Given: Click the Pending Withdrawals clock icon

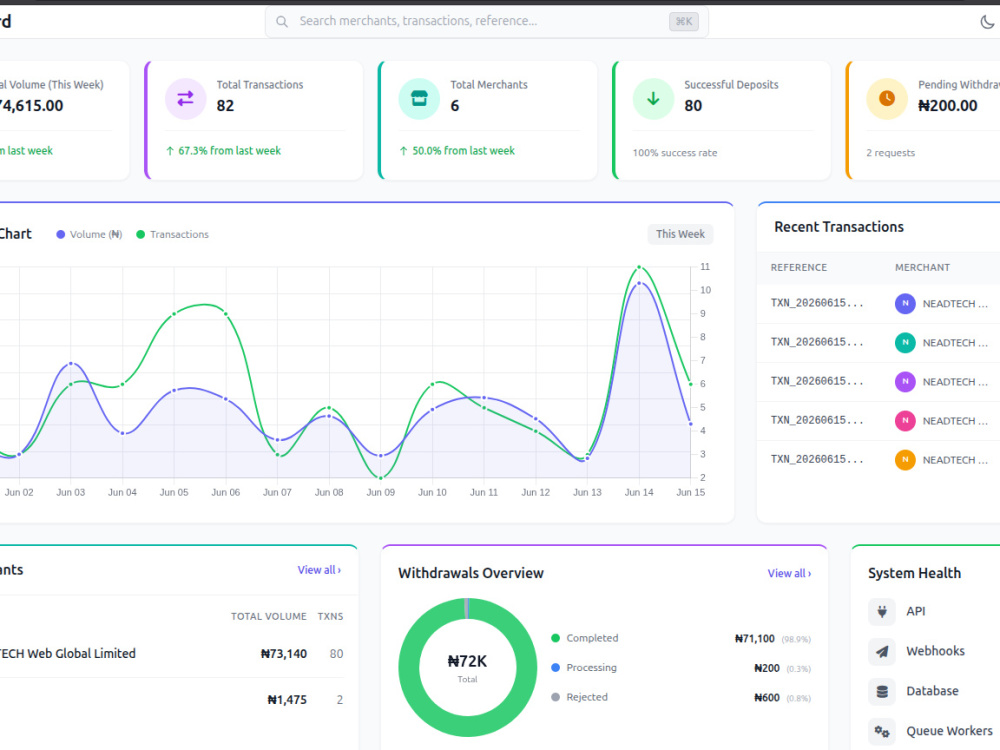Looking at the screenshot, I should pos(886,99).
